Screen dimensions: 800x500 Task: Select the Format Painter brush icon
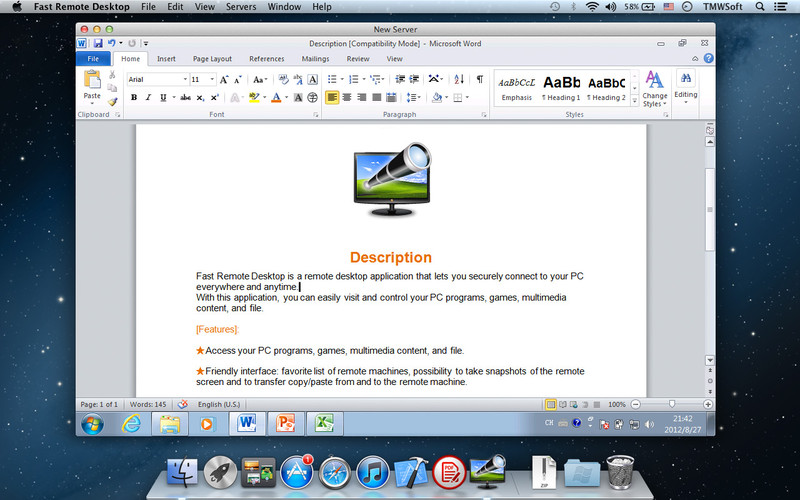[x=112, y=102]
